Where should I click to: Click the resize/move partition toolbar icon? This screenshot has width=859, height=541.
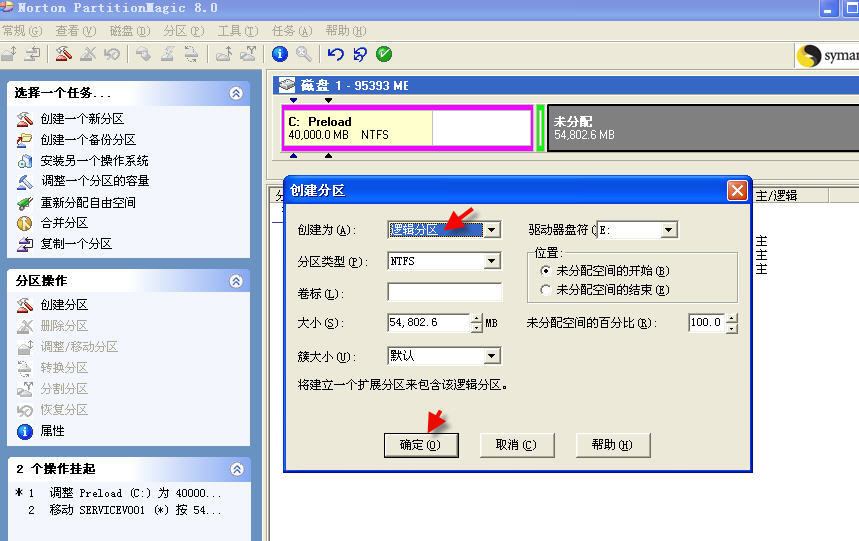tap(9, 54)
